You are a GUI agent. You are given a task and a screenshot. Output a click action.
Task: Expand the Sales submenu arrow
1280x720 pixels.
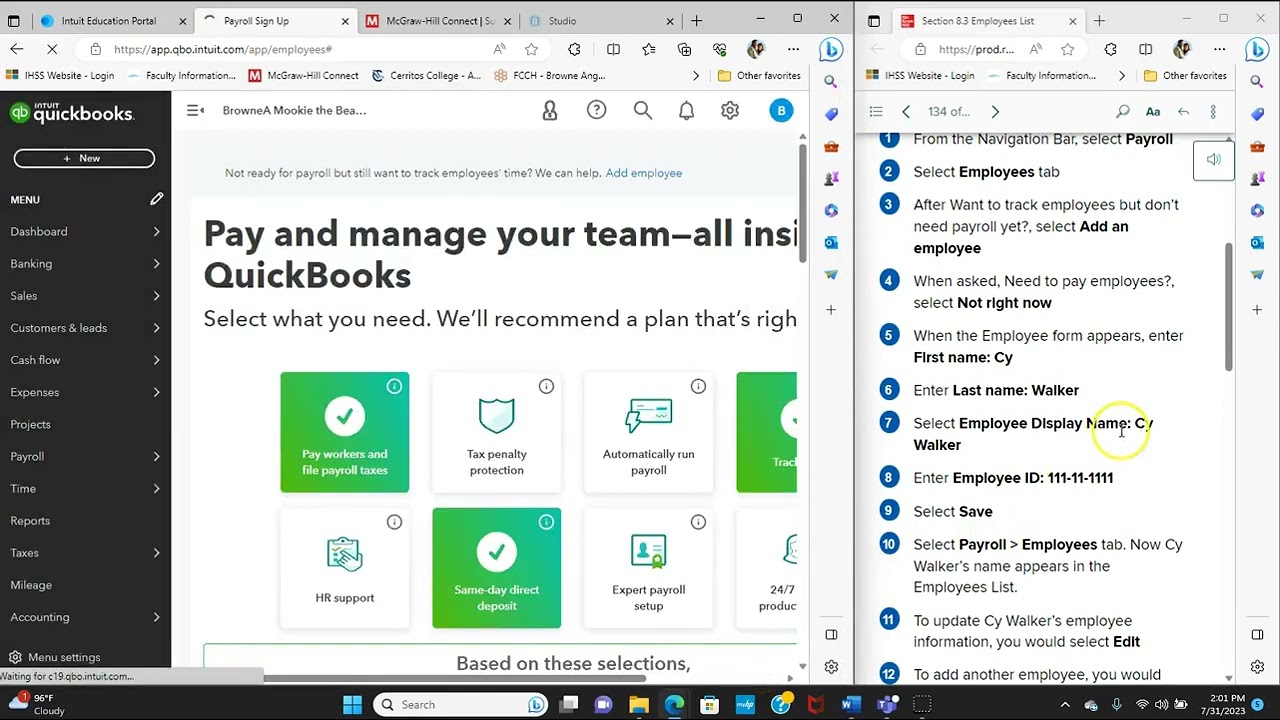[x=156, y=296]
